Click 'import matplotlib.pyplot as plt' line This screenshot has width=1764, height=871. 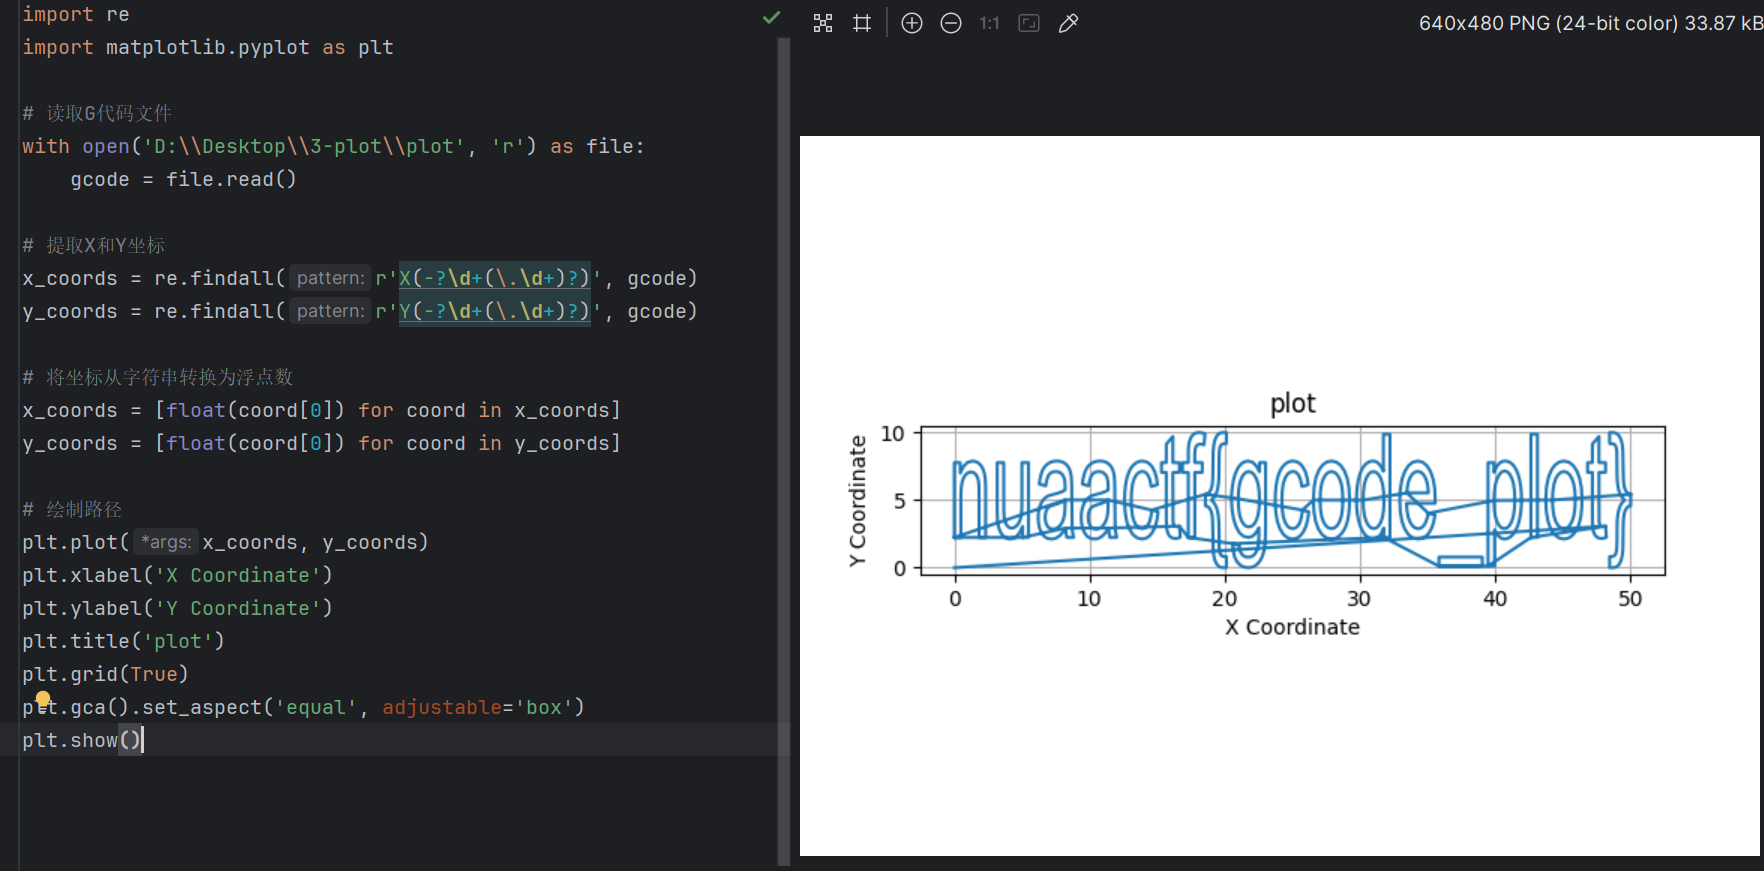(208, 47)
